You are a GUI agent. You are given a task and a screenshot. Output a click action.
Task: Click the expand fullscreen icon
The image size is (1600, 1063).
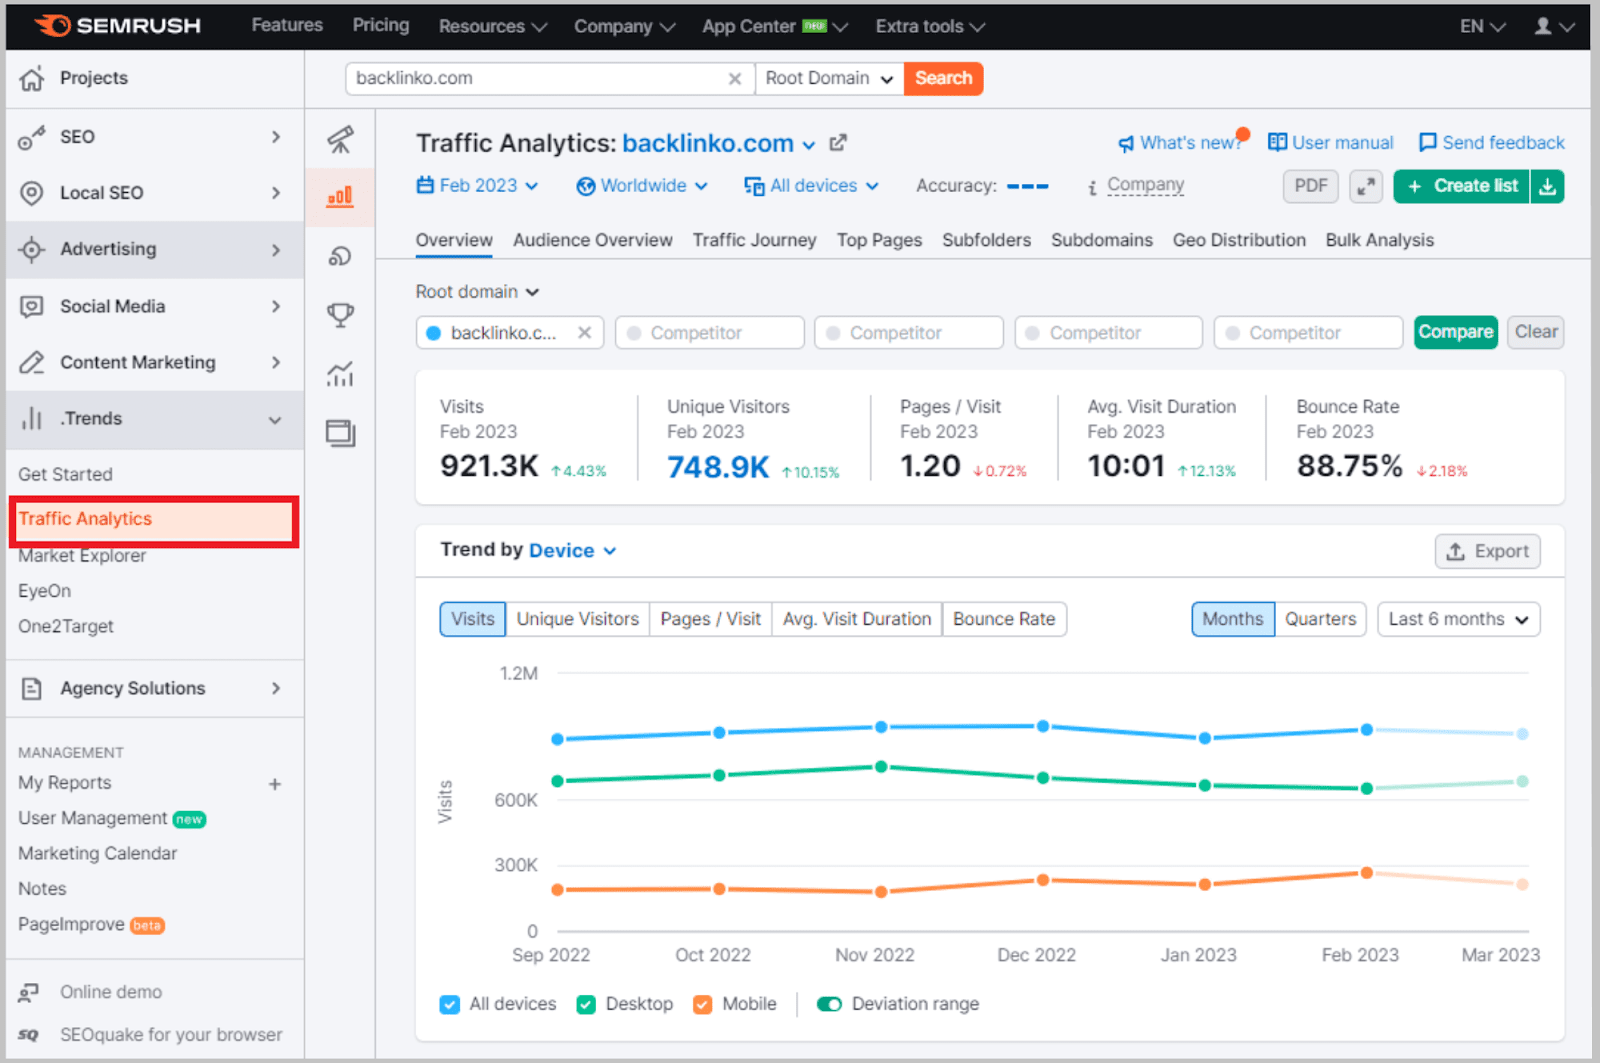[1365, 186]
